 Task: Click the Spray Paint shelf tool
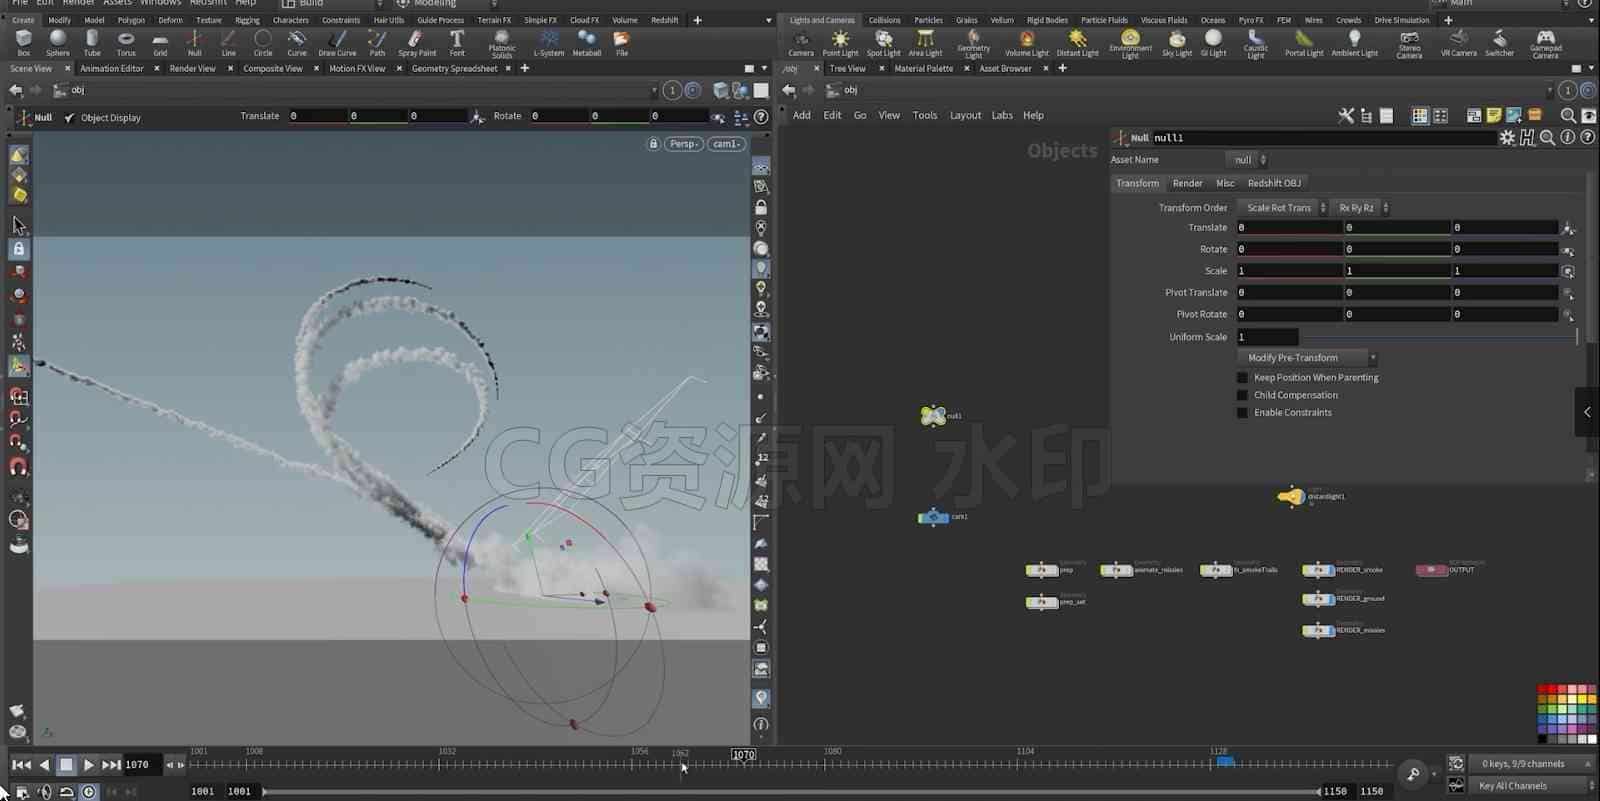pos(417,42)
